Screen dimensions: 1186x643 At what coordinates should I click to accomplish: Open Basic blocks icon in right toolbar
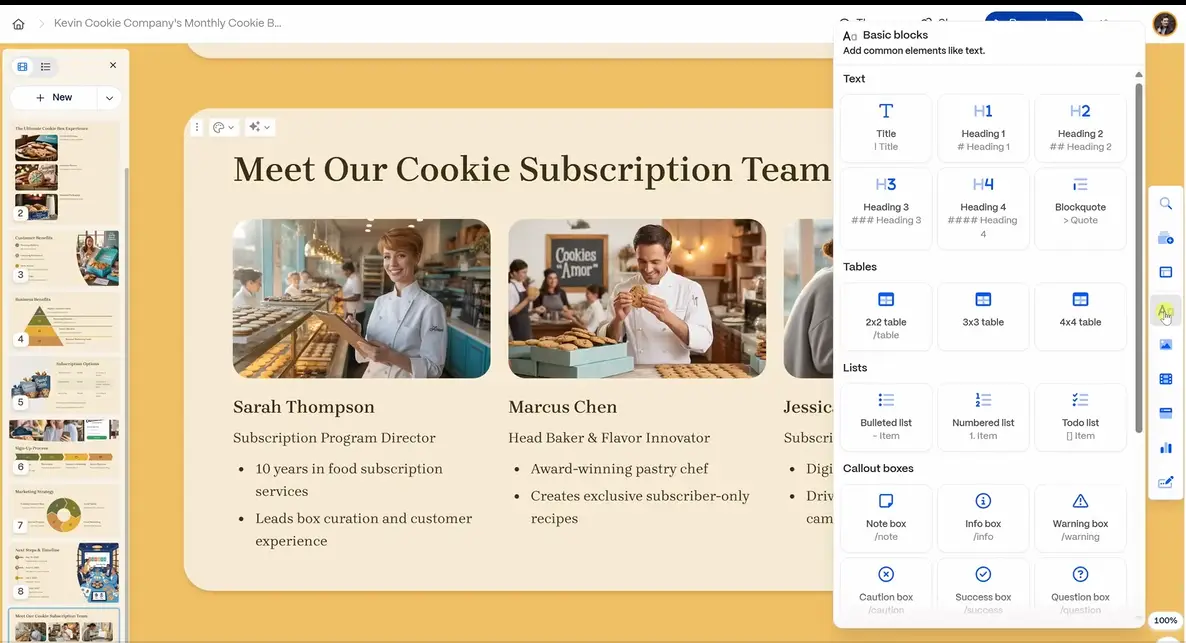pyautogui.click(x=1165, y=311)
